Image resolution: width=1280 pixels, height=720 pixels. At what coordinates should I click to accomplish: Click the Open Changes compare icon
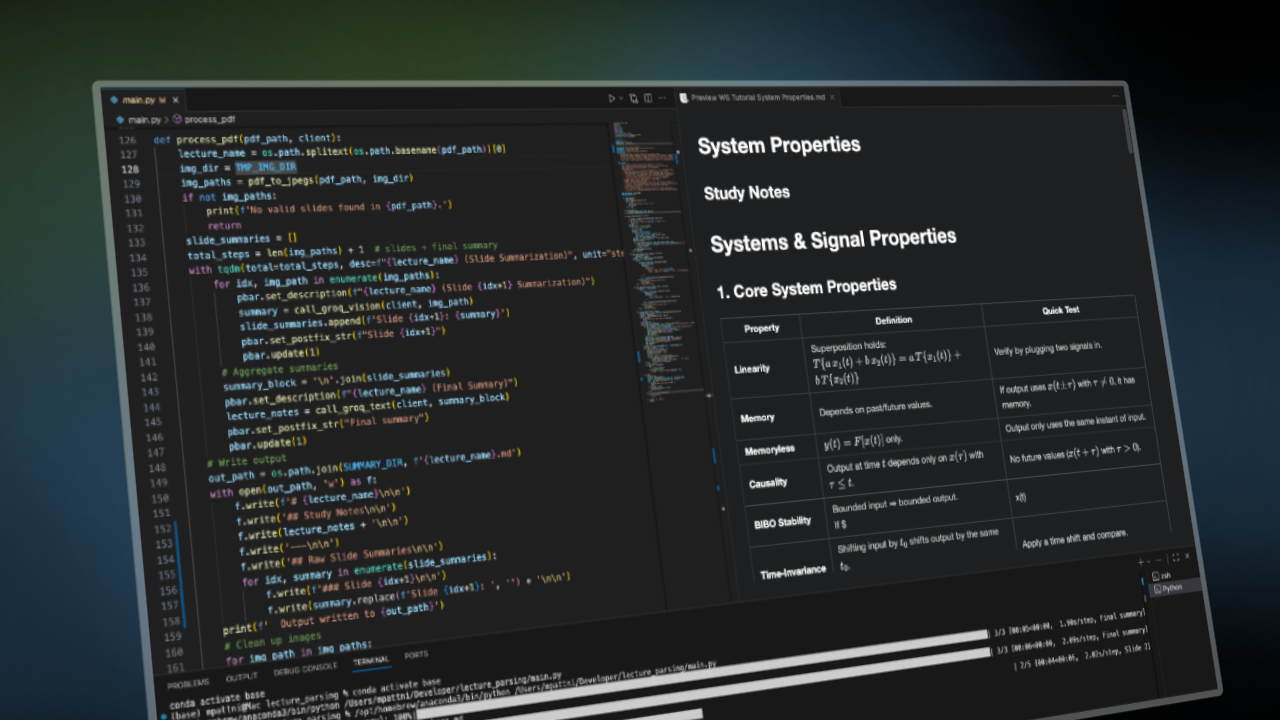tap(634, 98)
